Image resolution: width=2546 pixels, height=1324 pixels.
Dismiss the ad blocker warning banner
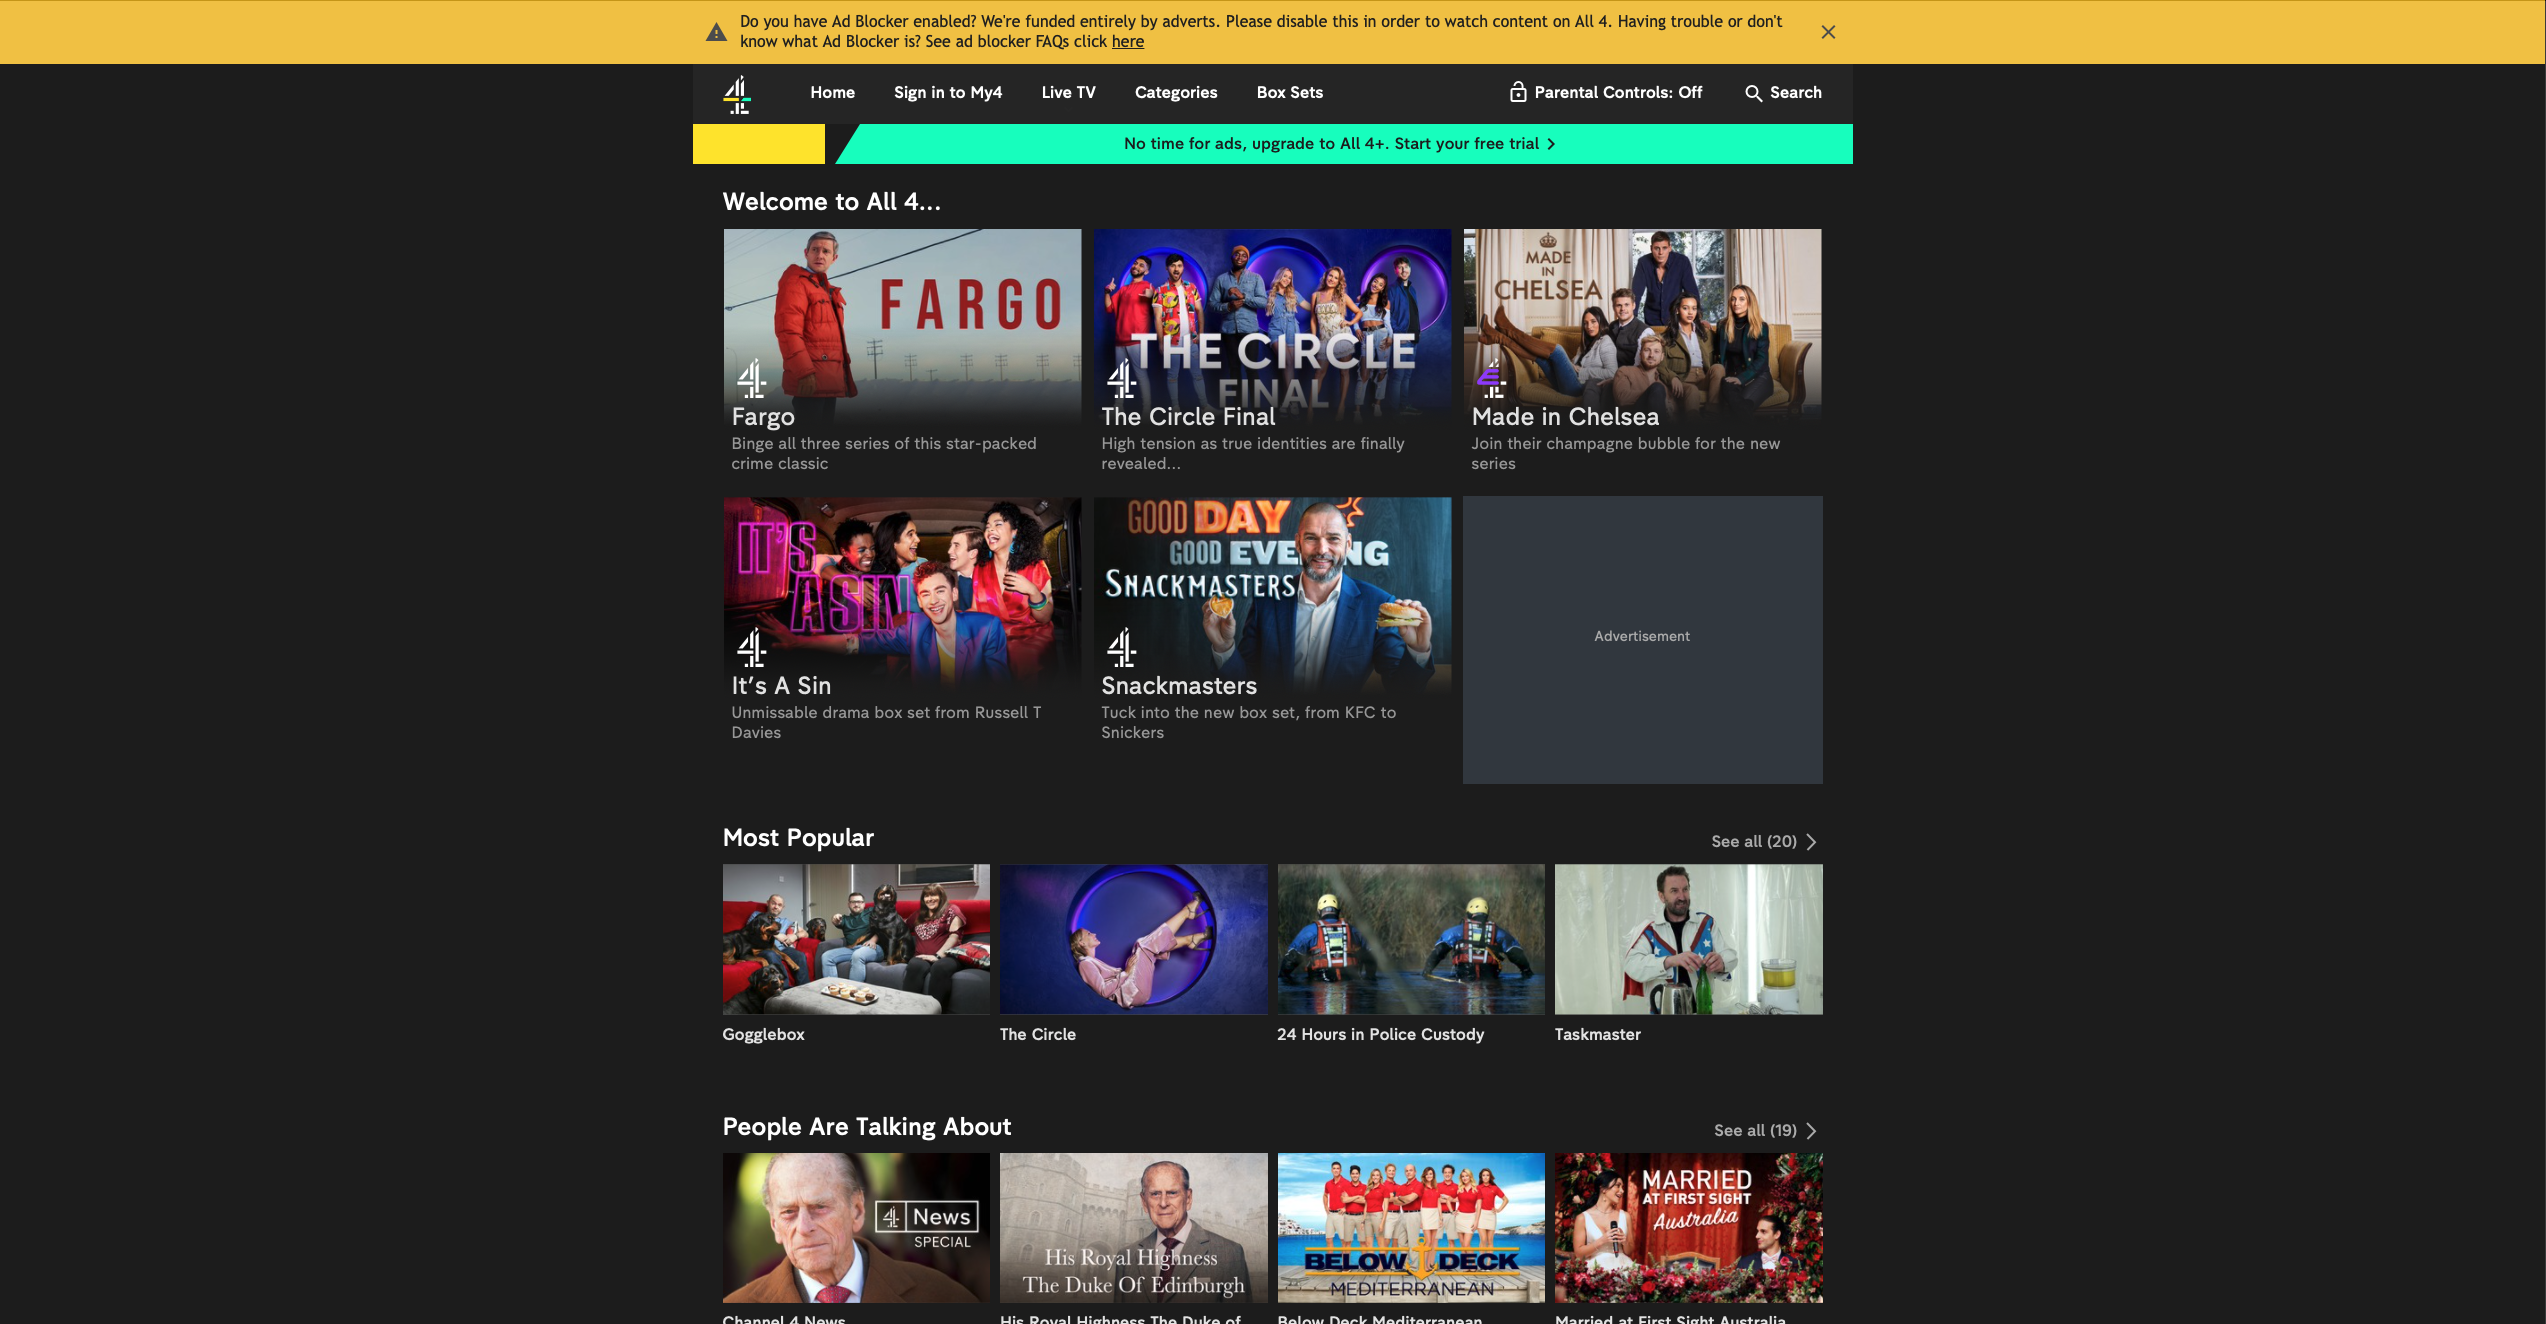pyautogui.click(x=1828, y=32)
